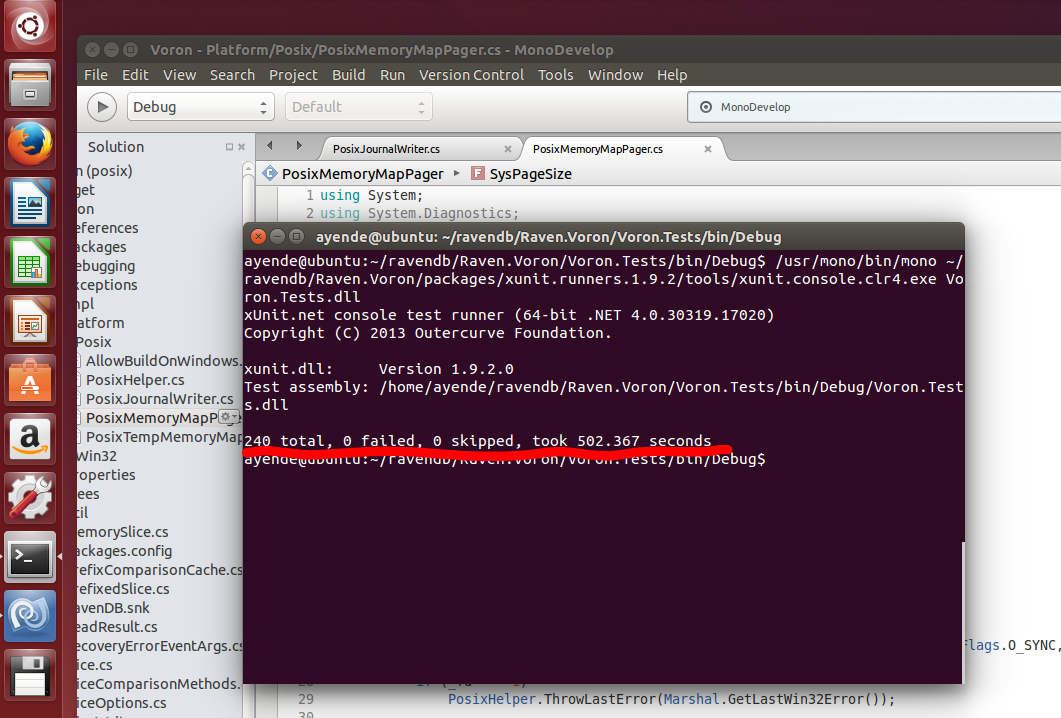Viewport: 1061px width, 718px height.
Task: Open the Version Control menu
Action: [471, 75]
